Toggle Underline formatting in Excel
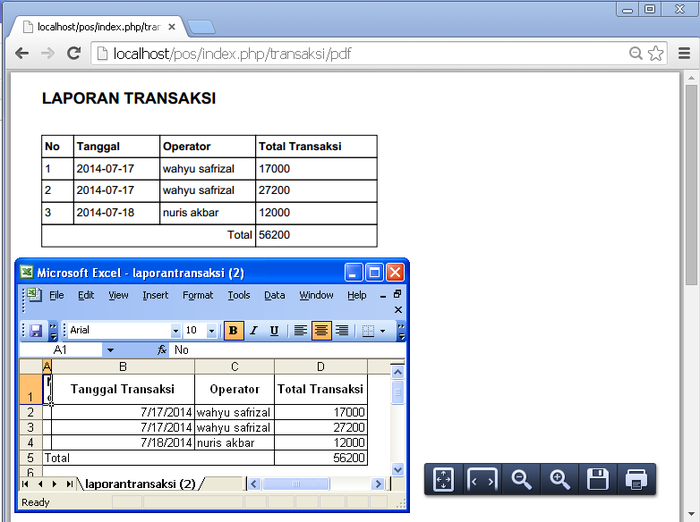The width and height of the screenshot is (700, 522). [274, 330]
